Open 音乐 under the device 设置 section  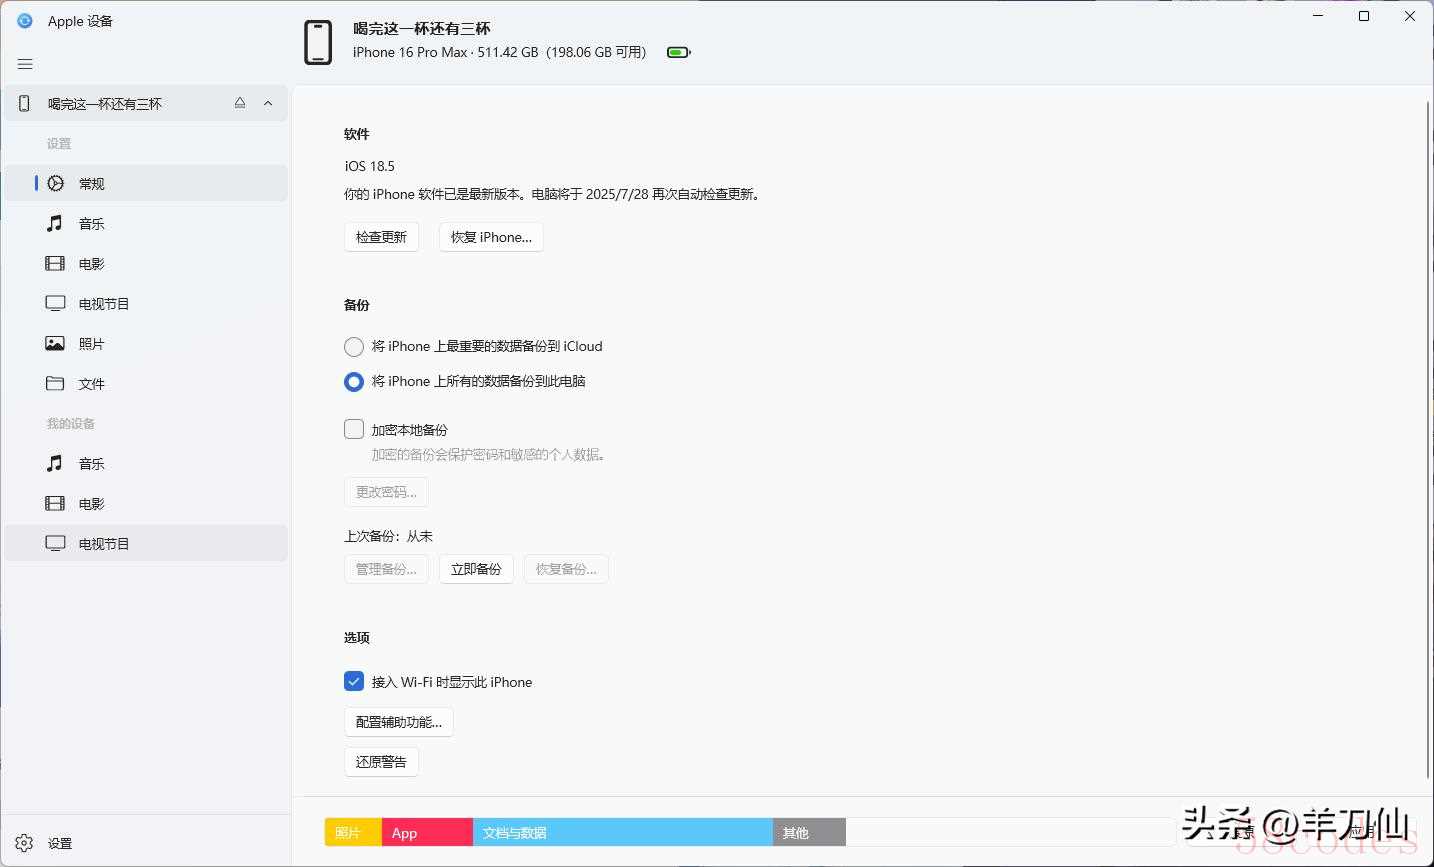coord(146,223)
